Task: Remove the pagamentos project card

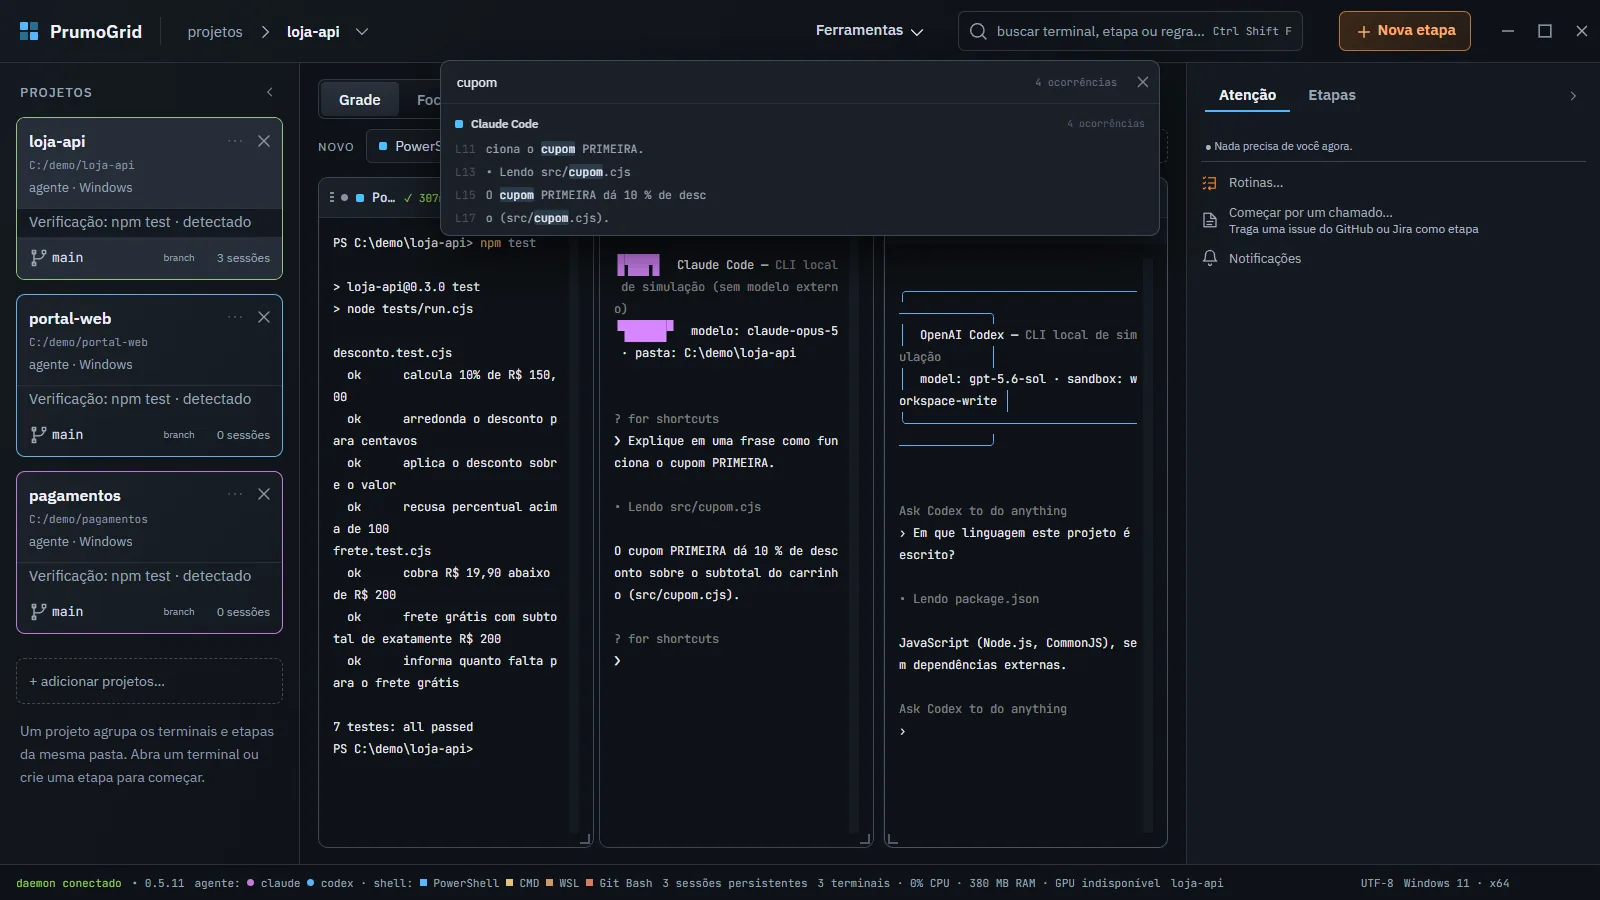Action: (264, 494)
